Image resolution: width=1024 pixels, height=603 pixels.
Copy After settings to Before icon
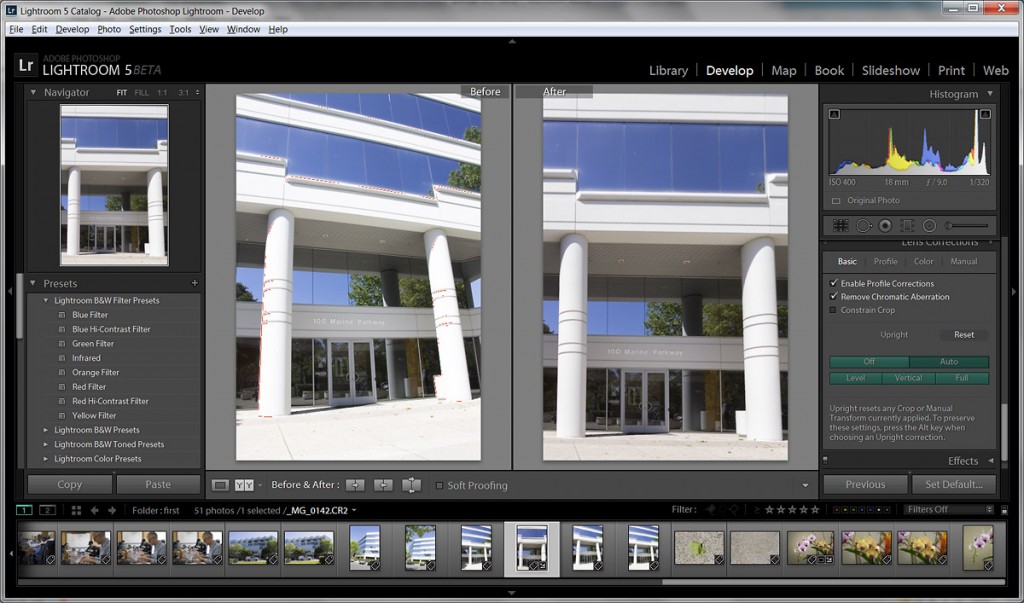383,485
